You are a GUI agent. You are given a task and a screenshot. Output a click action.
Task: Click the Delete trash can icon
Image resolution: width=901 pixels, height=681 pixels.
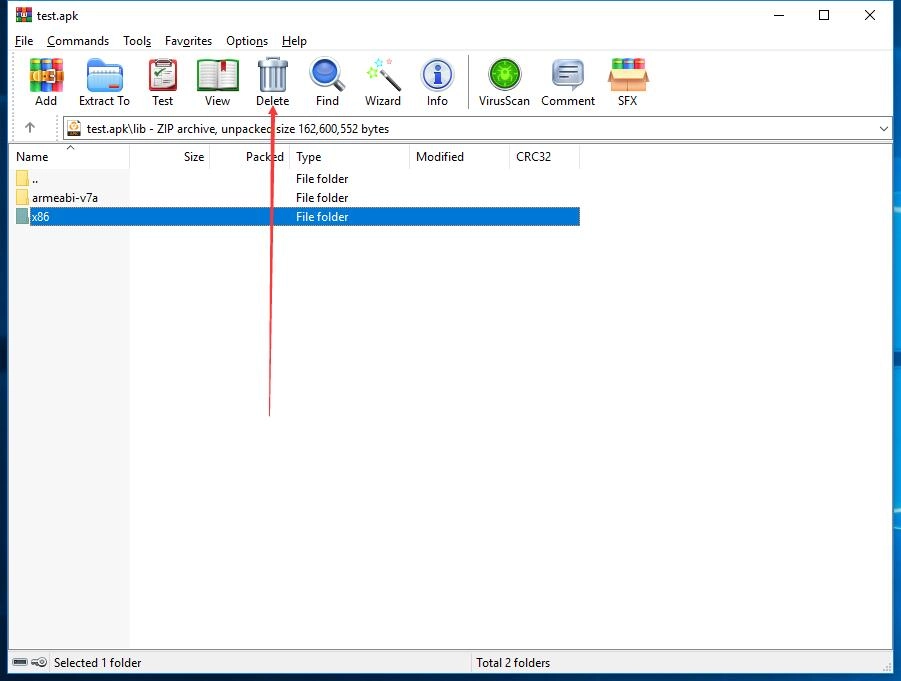coord(272,75)
